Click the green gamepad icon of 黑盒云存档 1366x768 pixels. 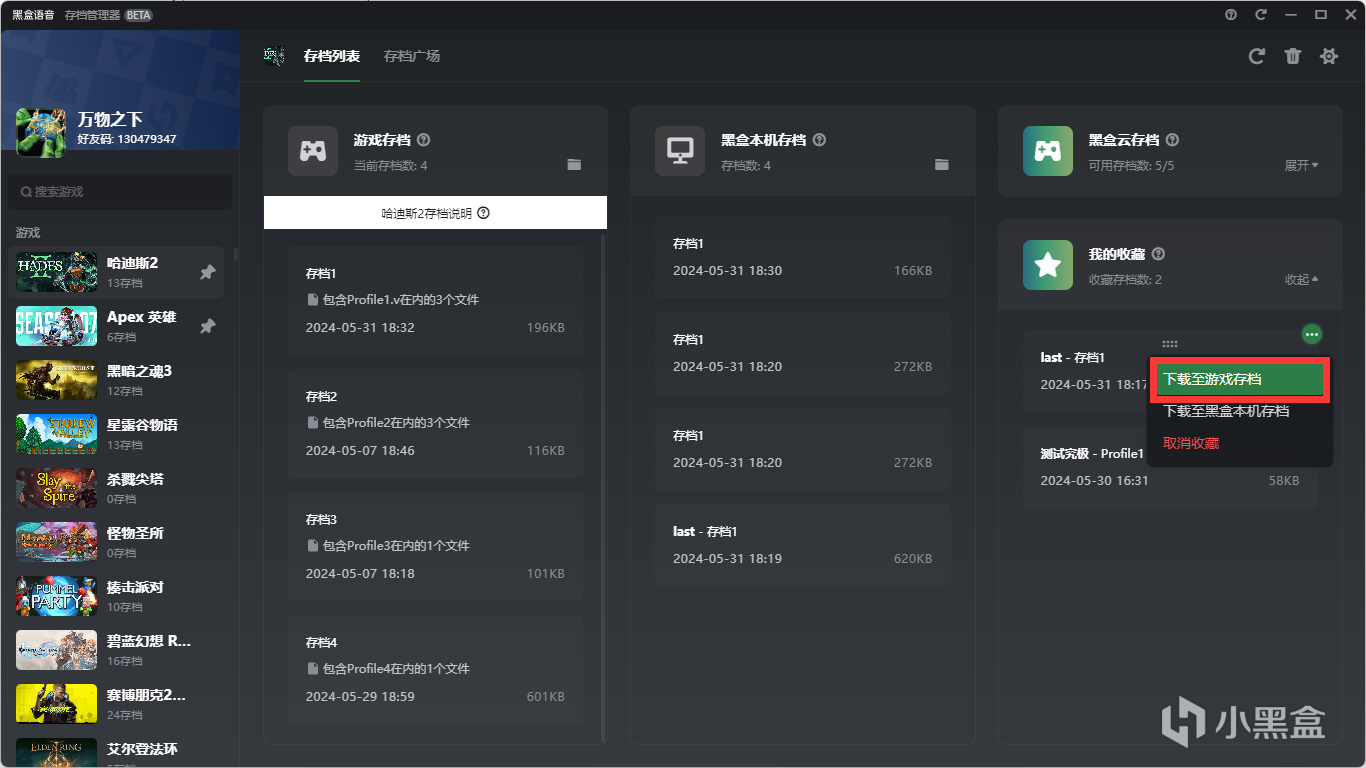click(x=1048, y=151)
